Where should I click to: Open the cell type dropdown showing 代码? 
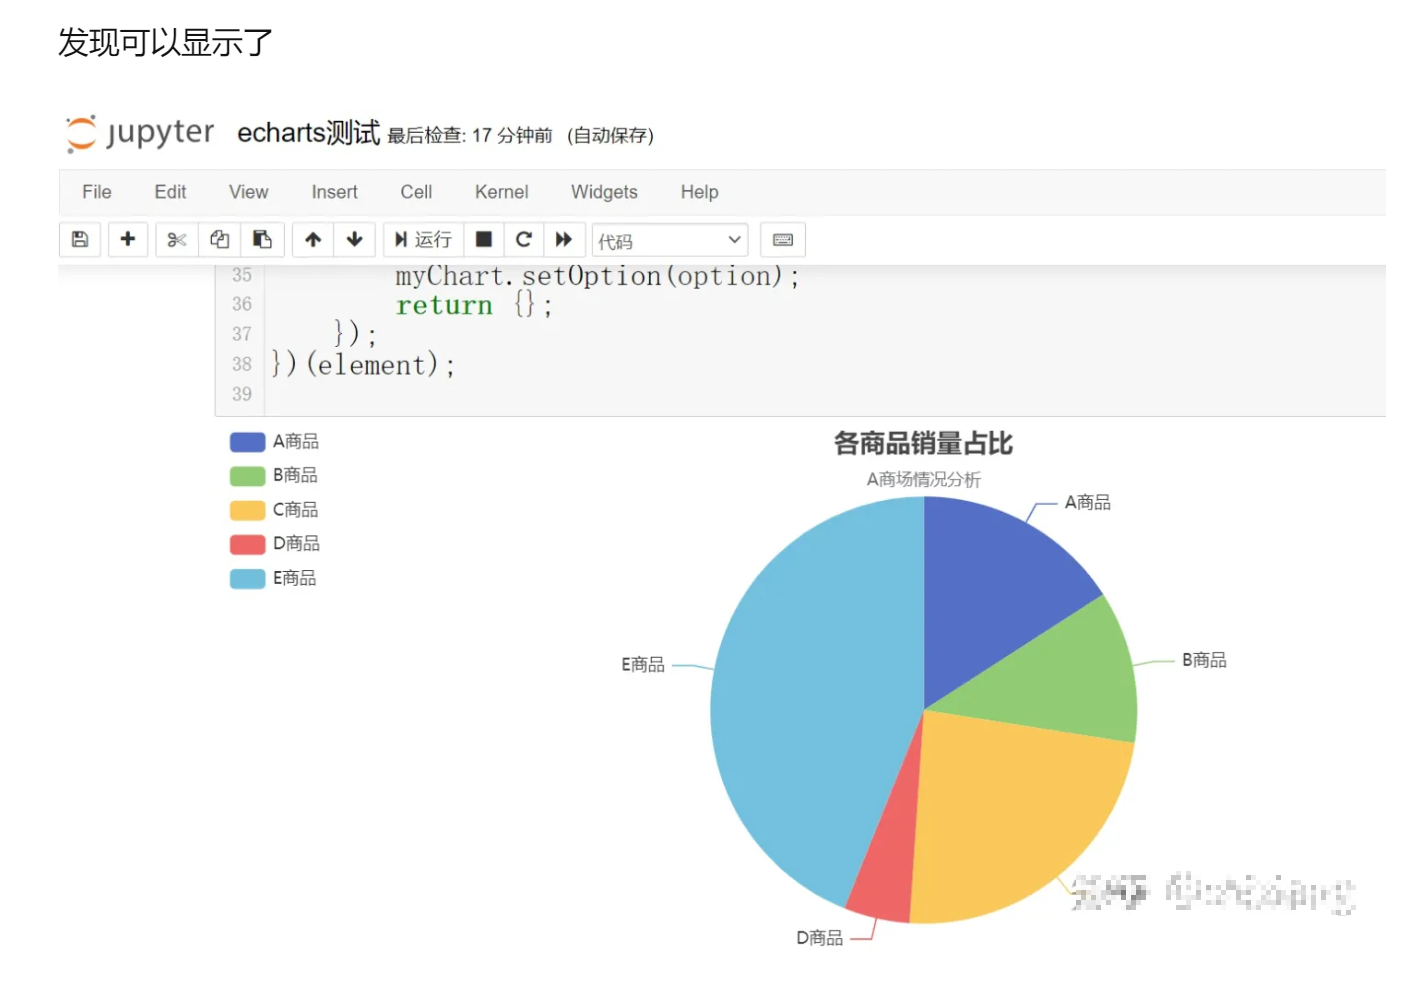[669, 239]
